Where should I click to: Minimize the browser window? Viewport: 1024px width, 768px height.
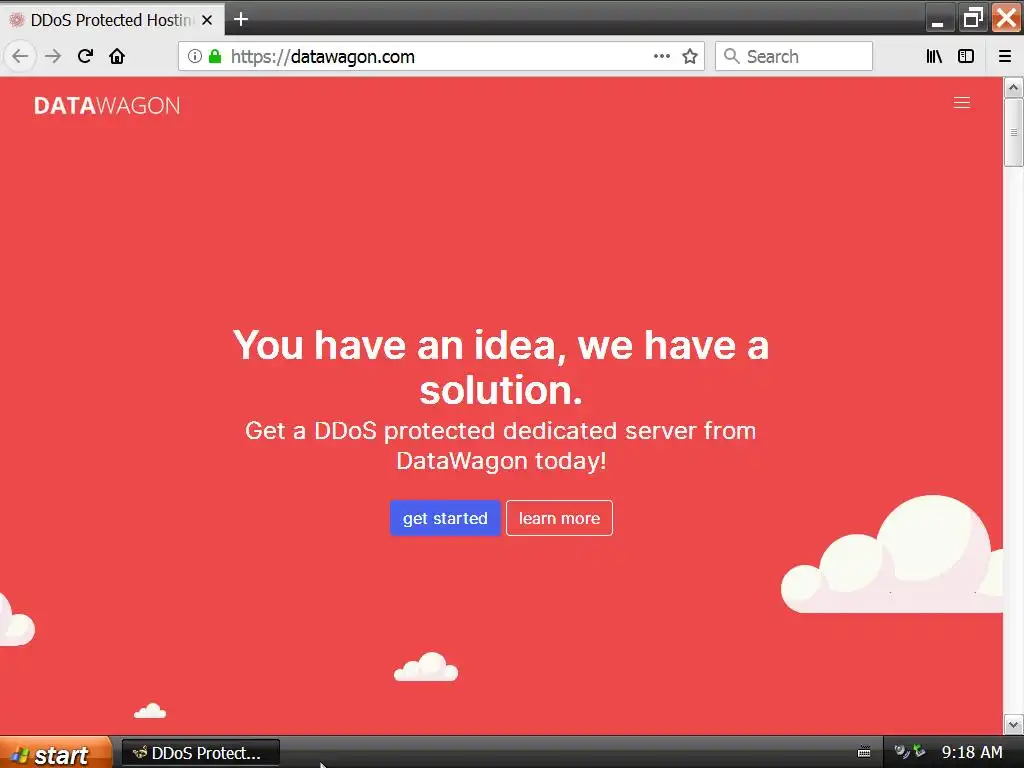tap(938, 19)
